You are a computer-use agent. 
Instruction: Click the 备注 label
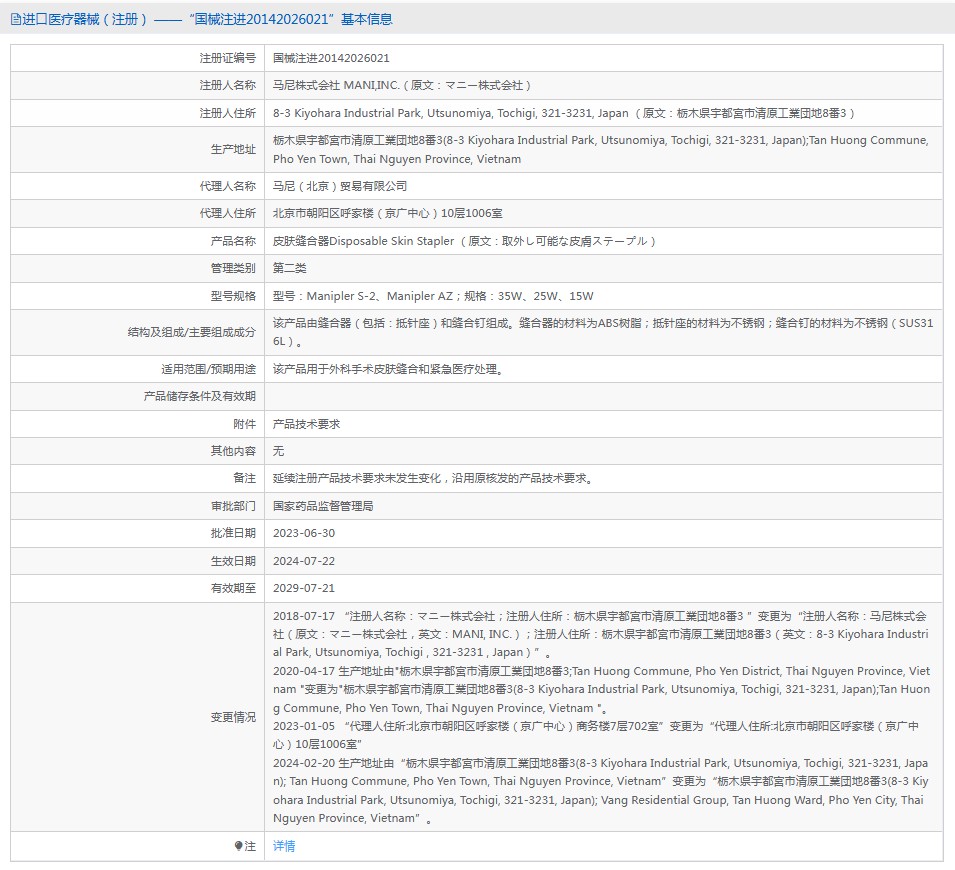click(x=245, y=478)
